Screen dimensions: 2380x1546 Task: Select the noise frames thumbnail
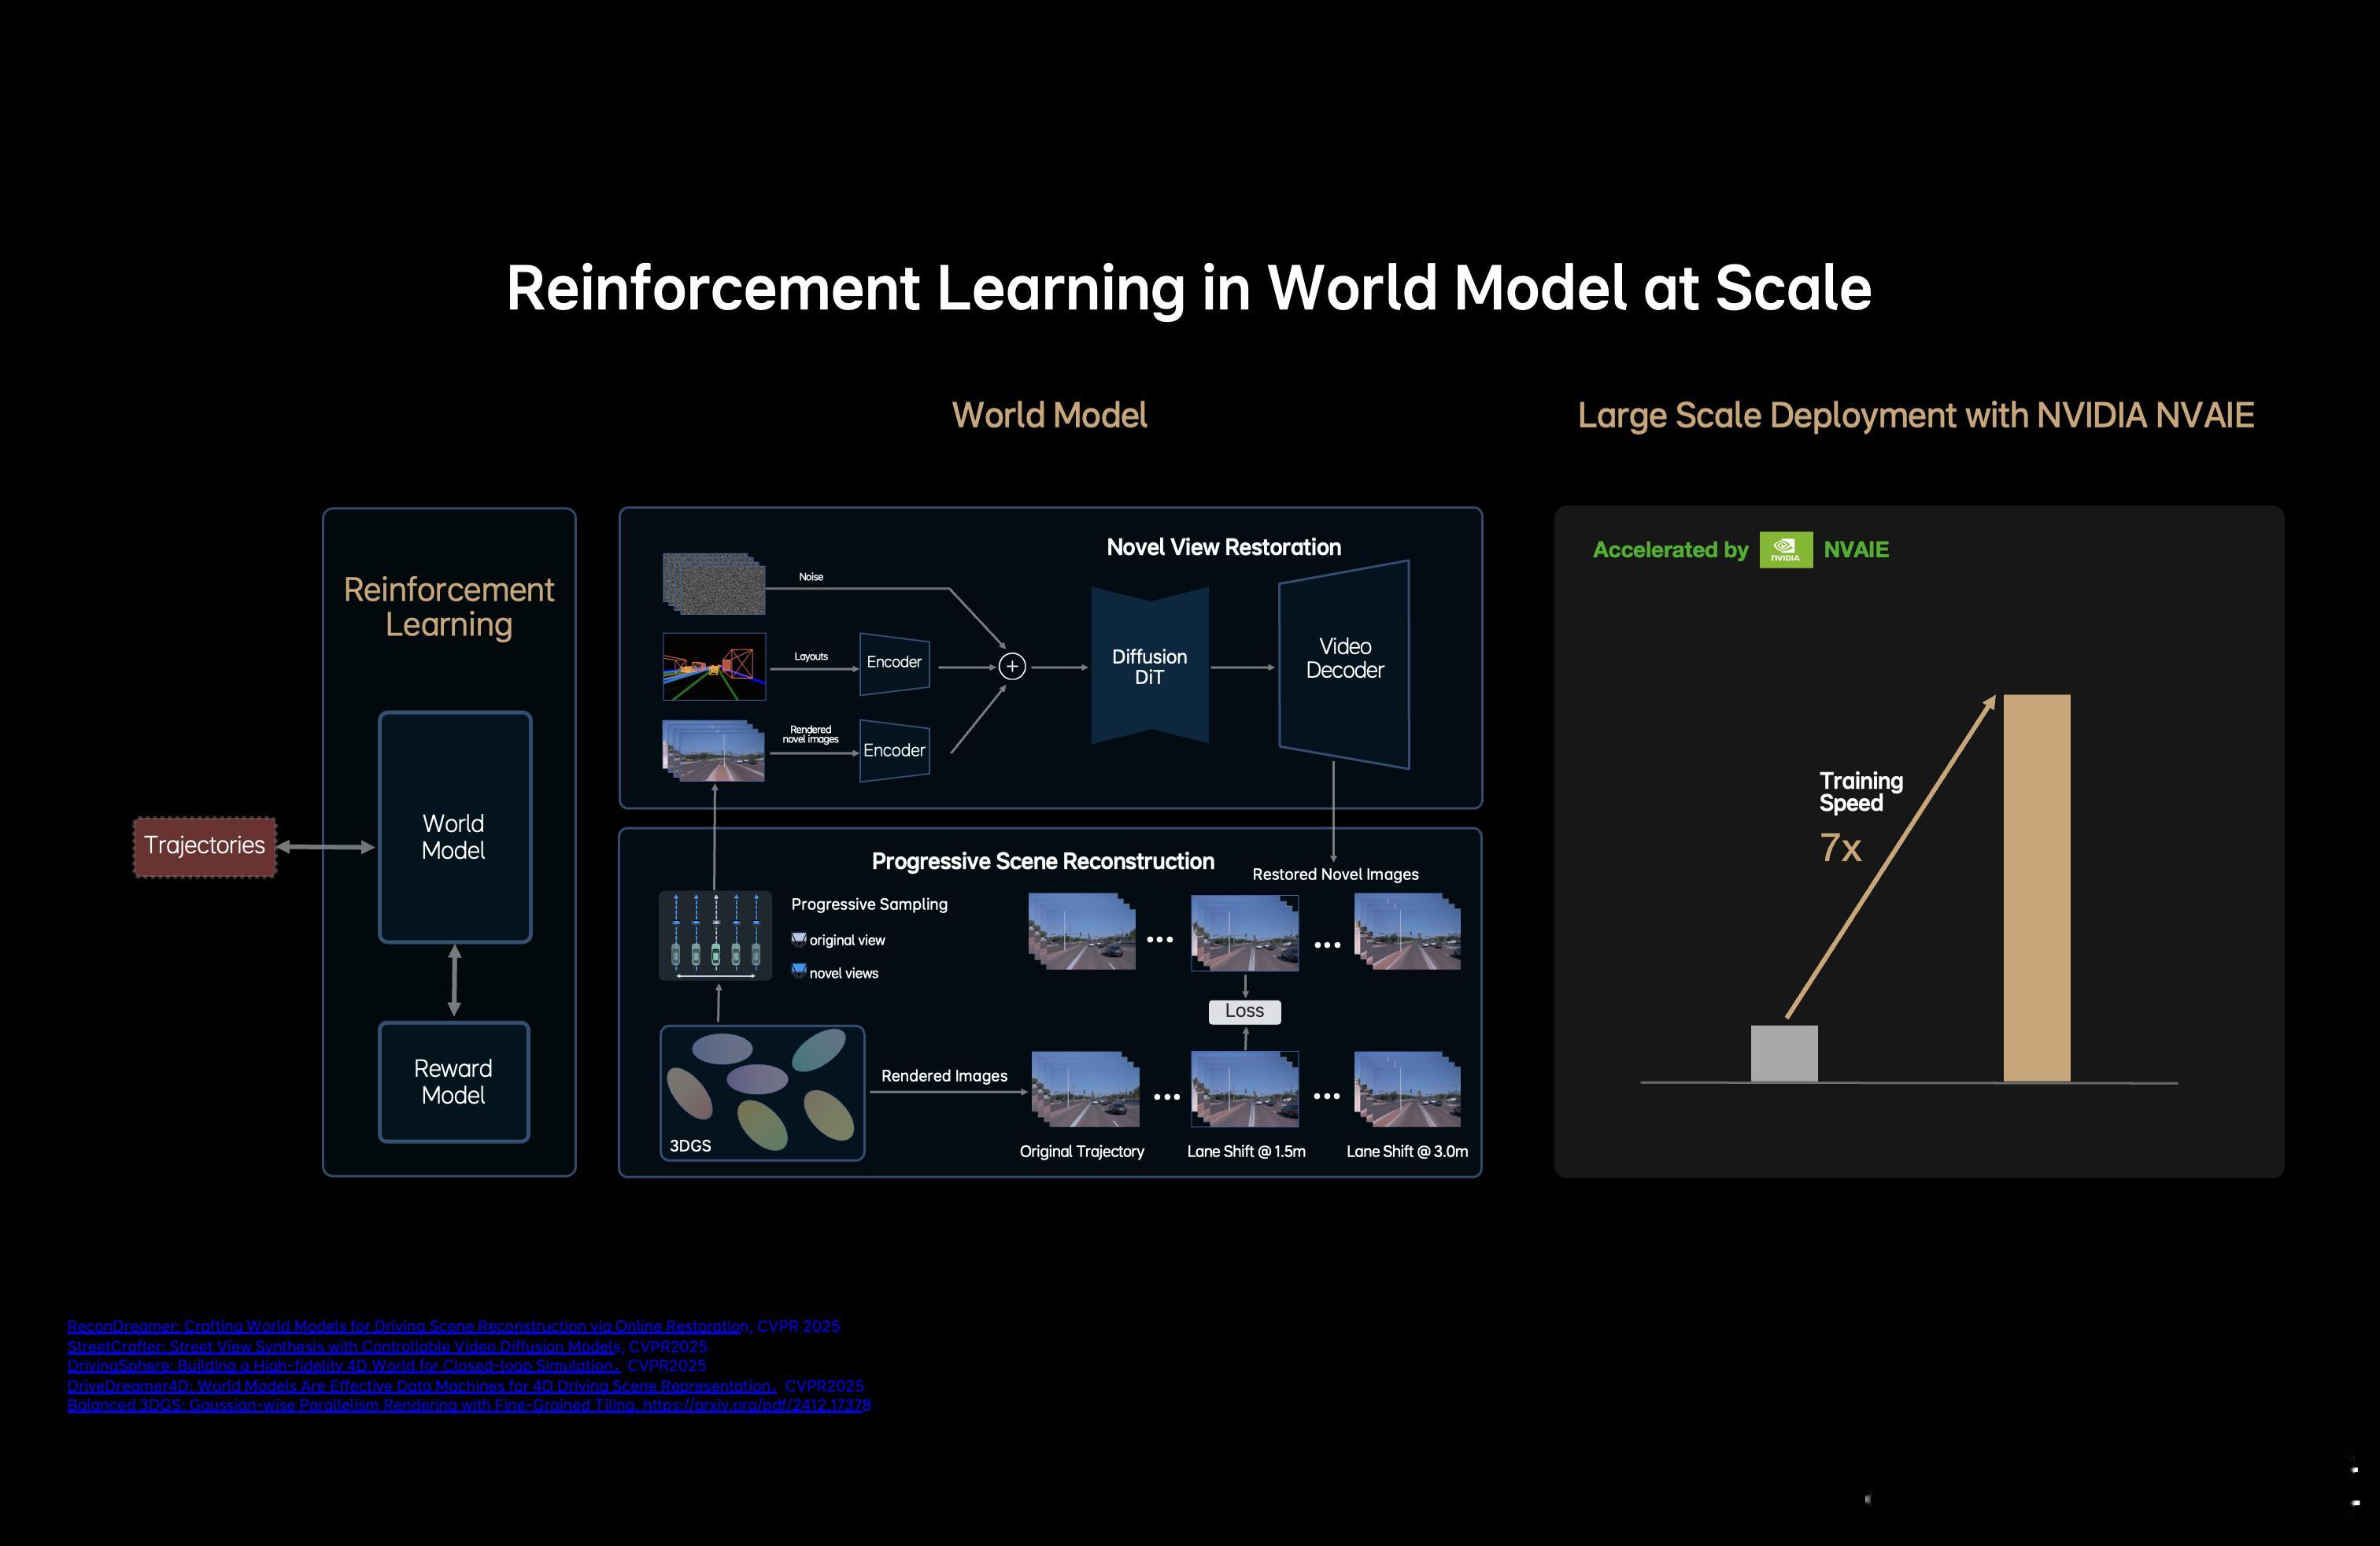coord(713,583)
